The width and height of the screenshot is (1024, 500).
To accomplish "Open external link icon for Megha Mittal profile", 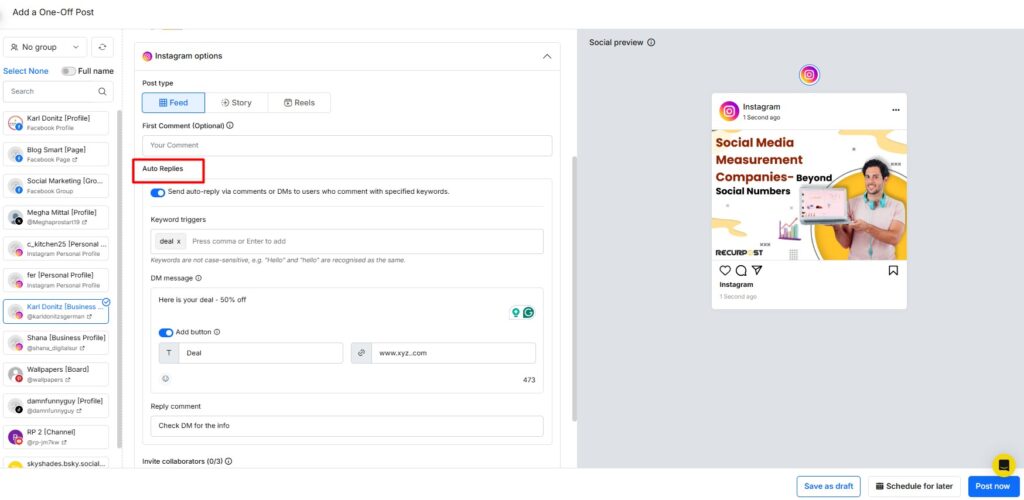I will coord(84,223).
